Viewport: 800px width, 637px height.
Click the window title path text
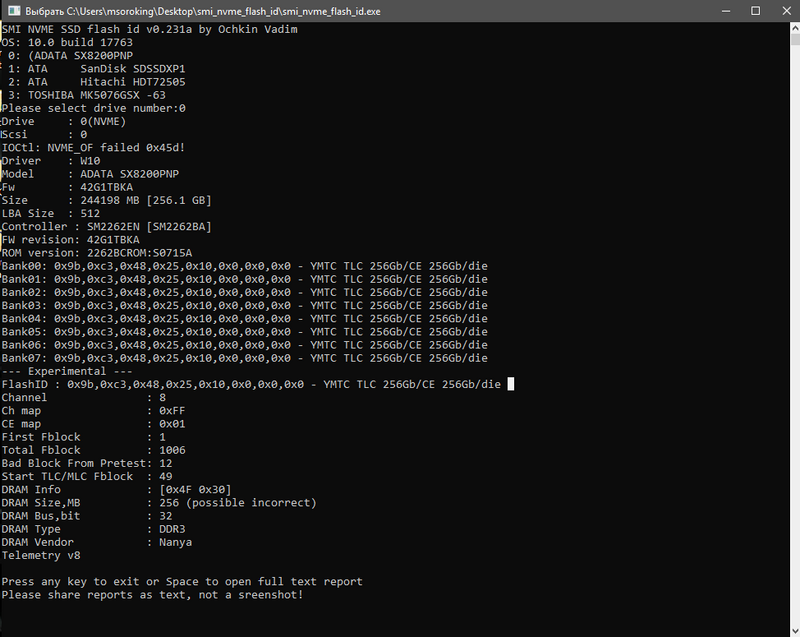tap(203, 11)
